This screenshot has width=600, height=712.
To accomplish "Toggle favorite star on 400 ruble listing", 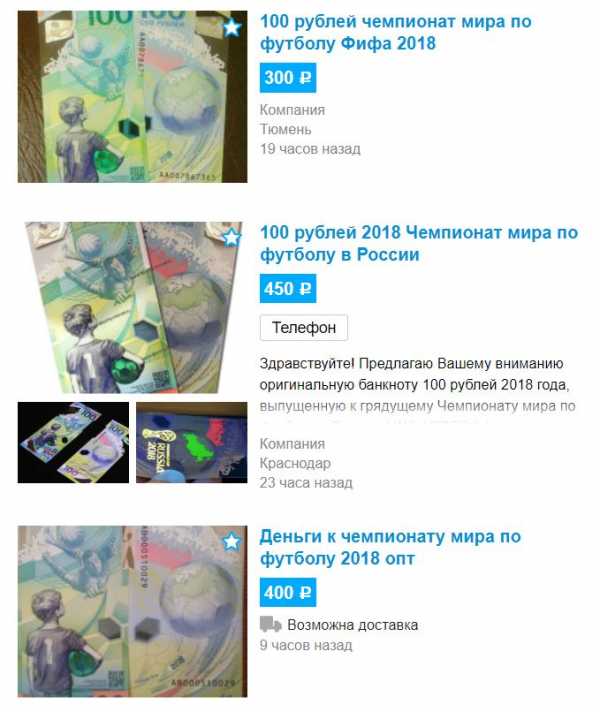I will coord(232,541).
